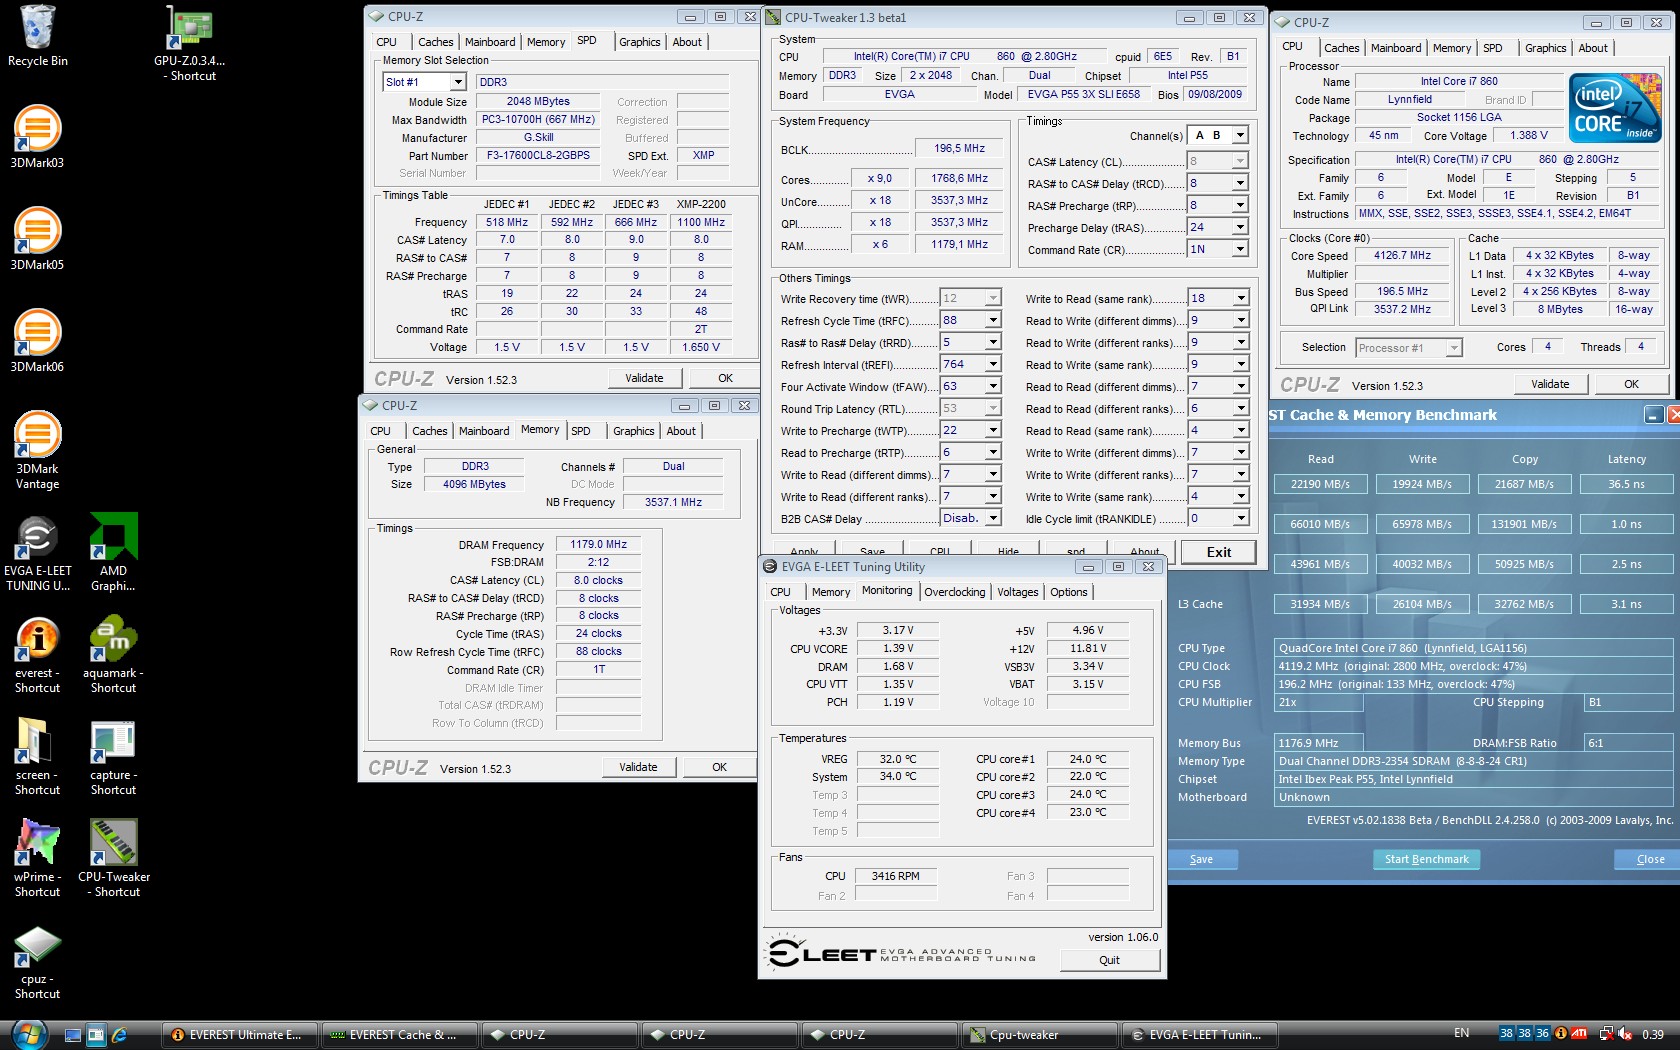The image size is (1680, 1050).
Task: Click Start Benchmark in EVEREST benchmark
Action: click(1426, 859)
